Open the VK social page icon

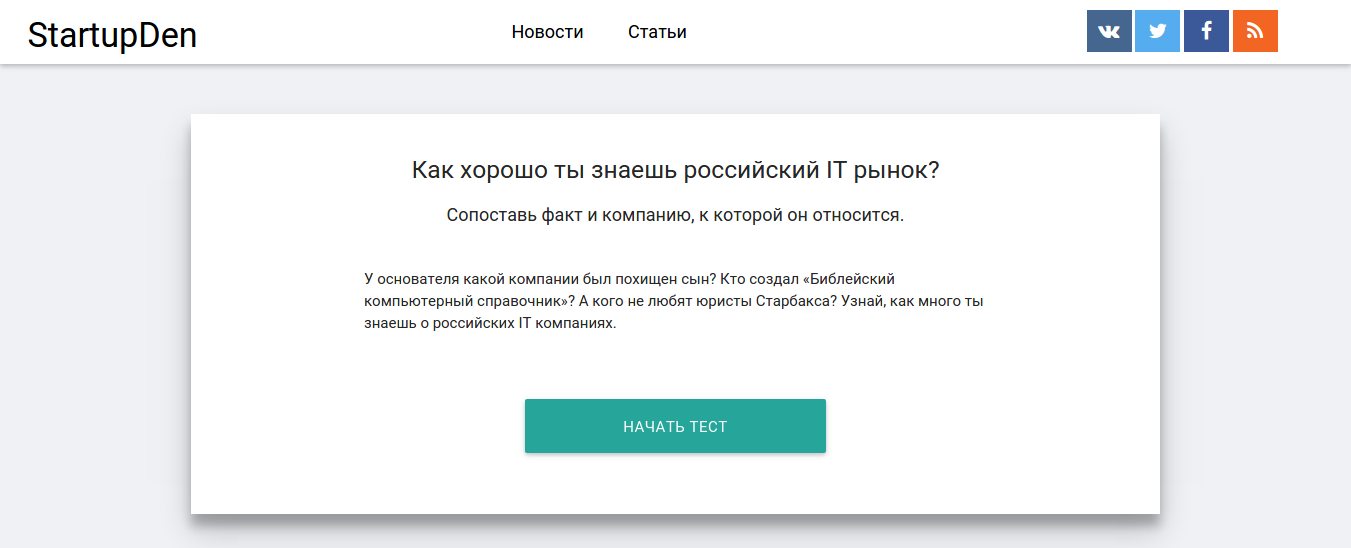(1109, 31)
